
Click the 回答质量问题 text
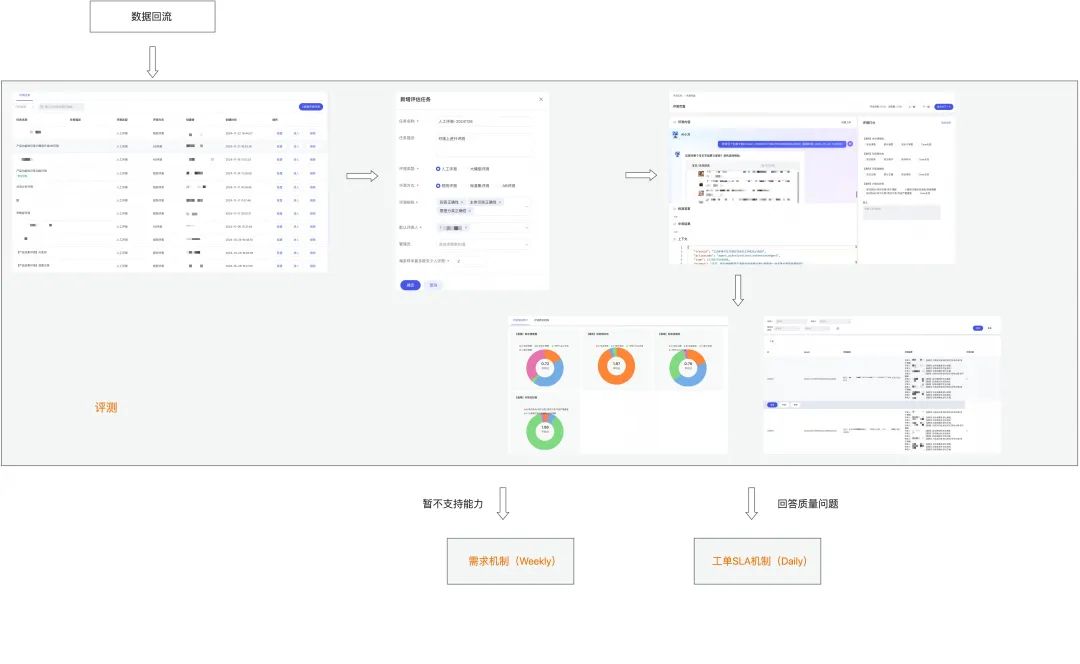[x=808, y=504]
